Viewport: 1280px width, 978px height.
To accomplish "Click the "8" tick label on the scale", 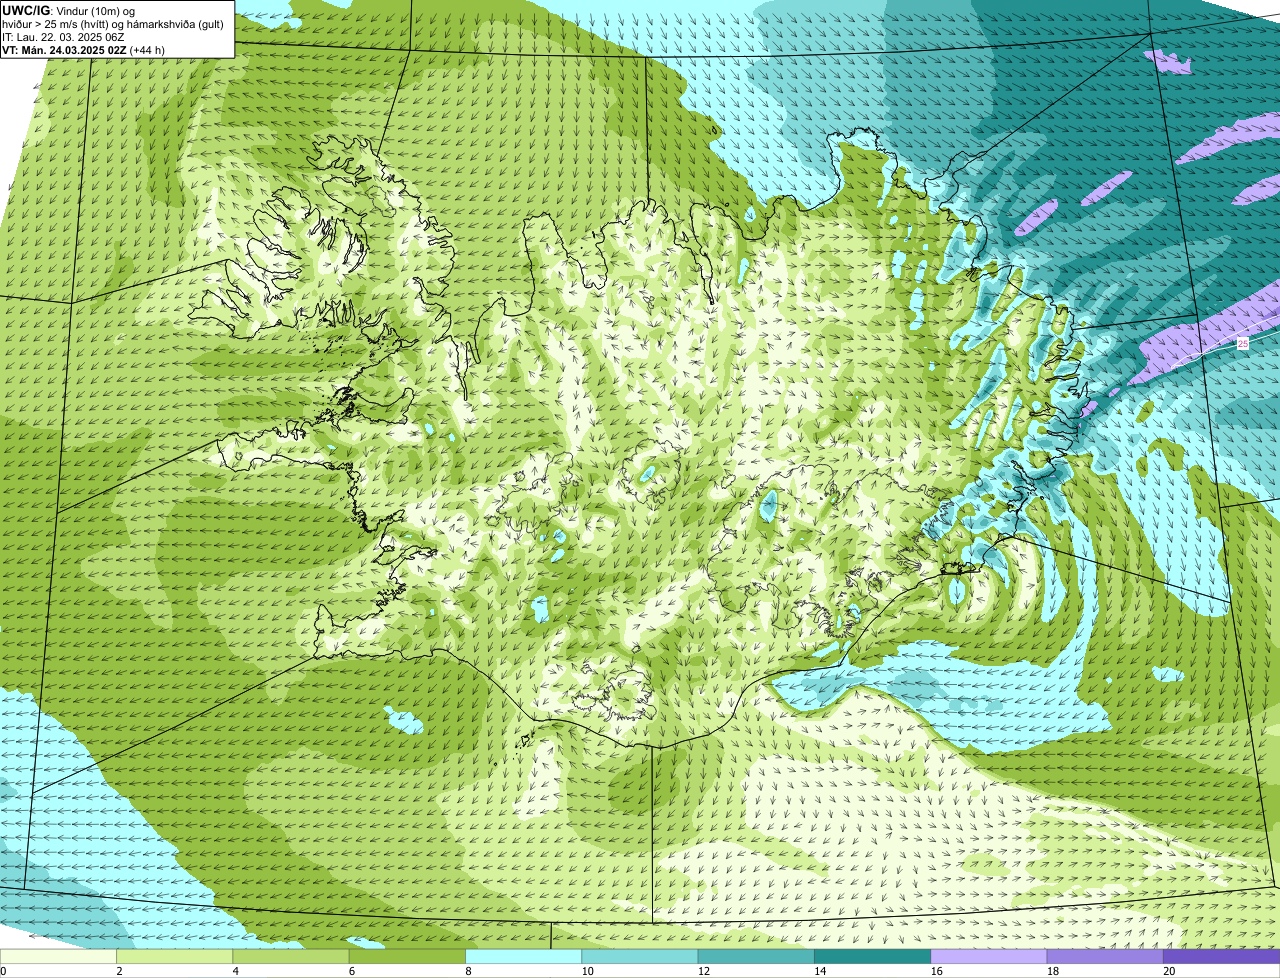I will click(467, 971).
